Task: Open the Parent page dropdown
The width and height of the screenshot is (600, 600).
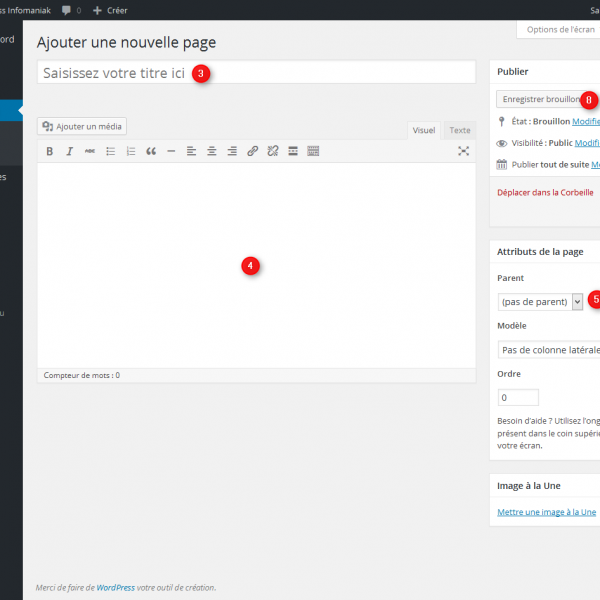Action: pyautogui.click(x=540, y=301)
